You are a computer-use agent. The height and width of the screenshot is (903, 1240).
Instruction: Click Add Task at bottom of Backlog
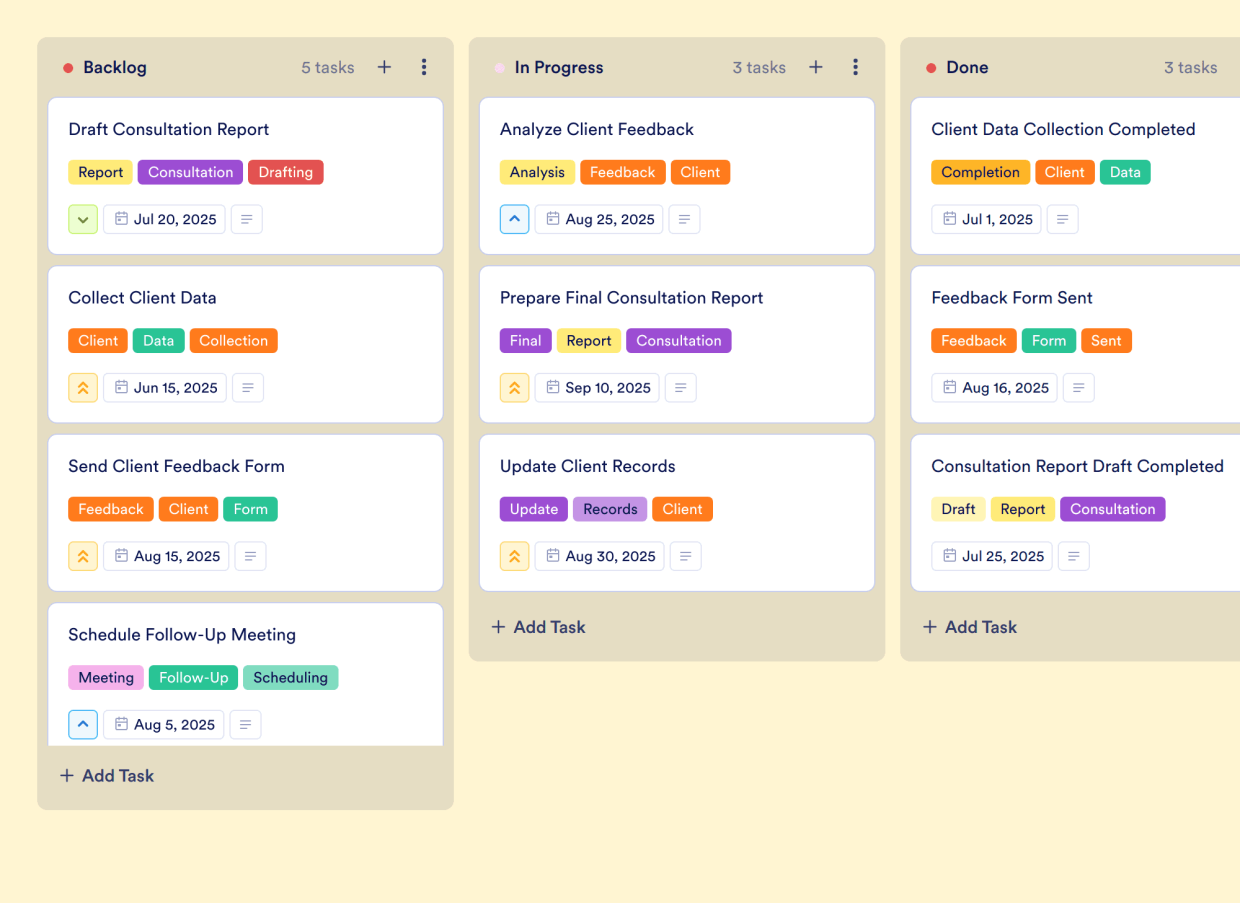tap(107, 775)
